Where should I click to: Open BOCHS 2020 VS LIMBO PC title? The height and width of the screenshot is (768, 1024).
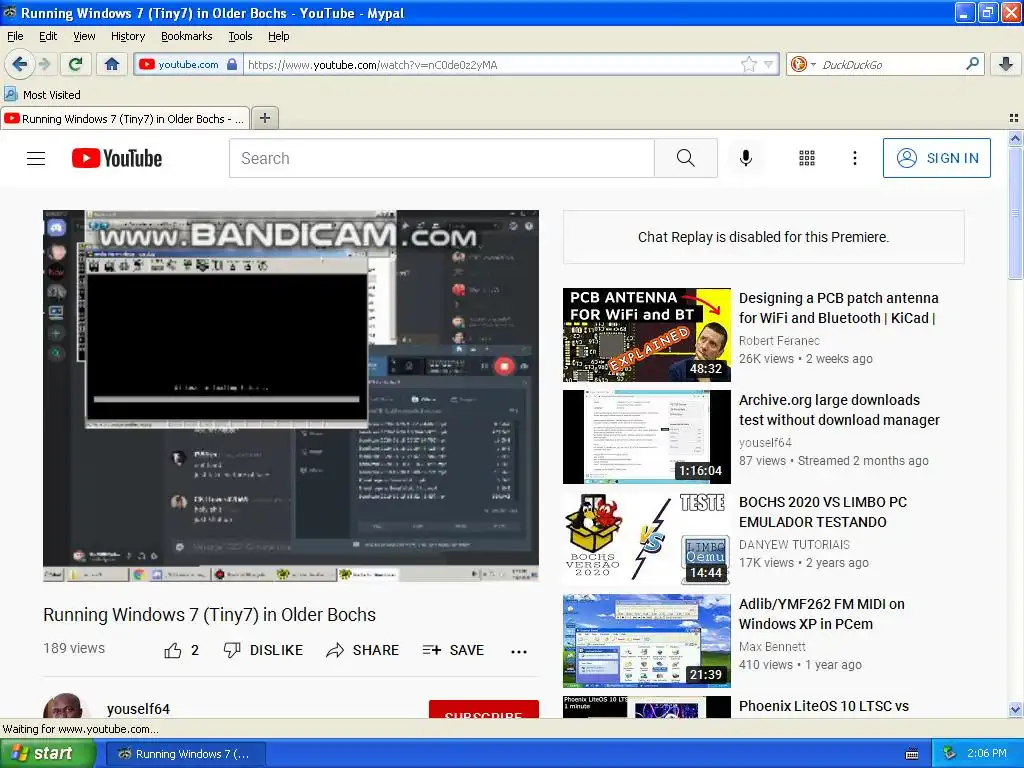[x=823, y=512]
